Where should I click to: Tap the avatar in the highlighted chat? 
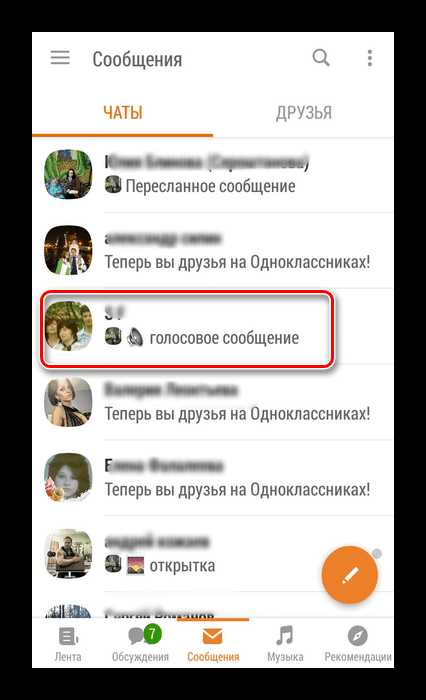[68, 326]
